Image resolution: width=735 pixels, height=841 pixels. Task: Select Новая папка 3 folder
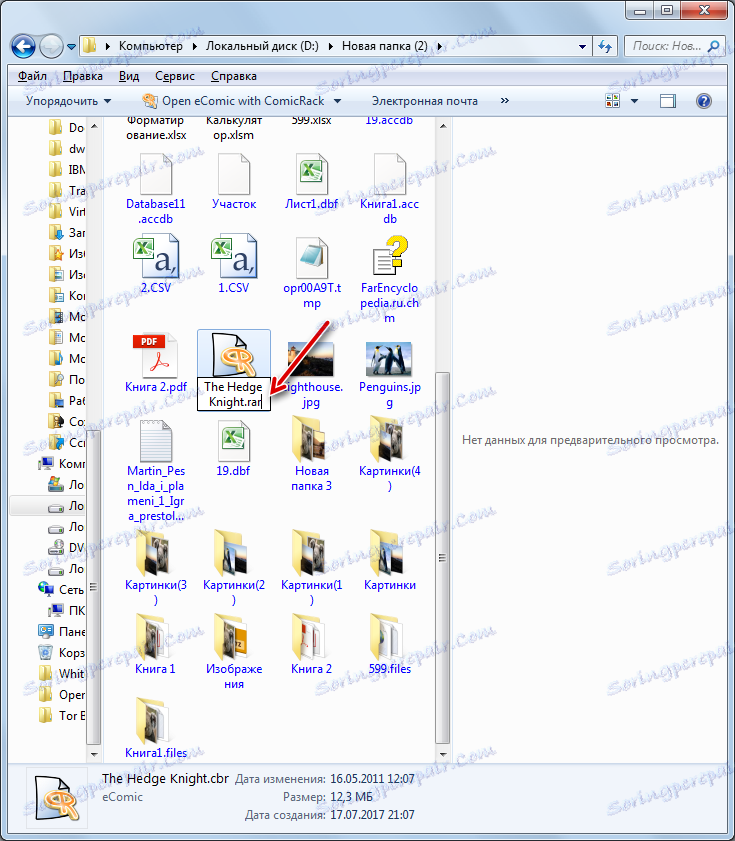tap(311, 456)
